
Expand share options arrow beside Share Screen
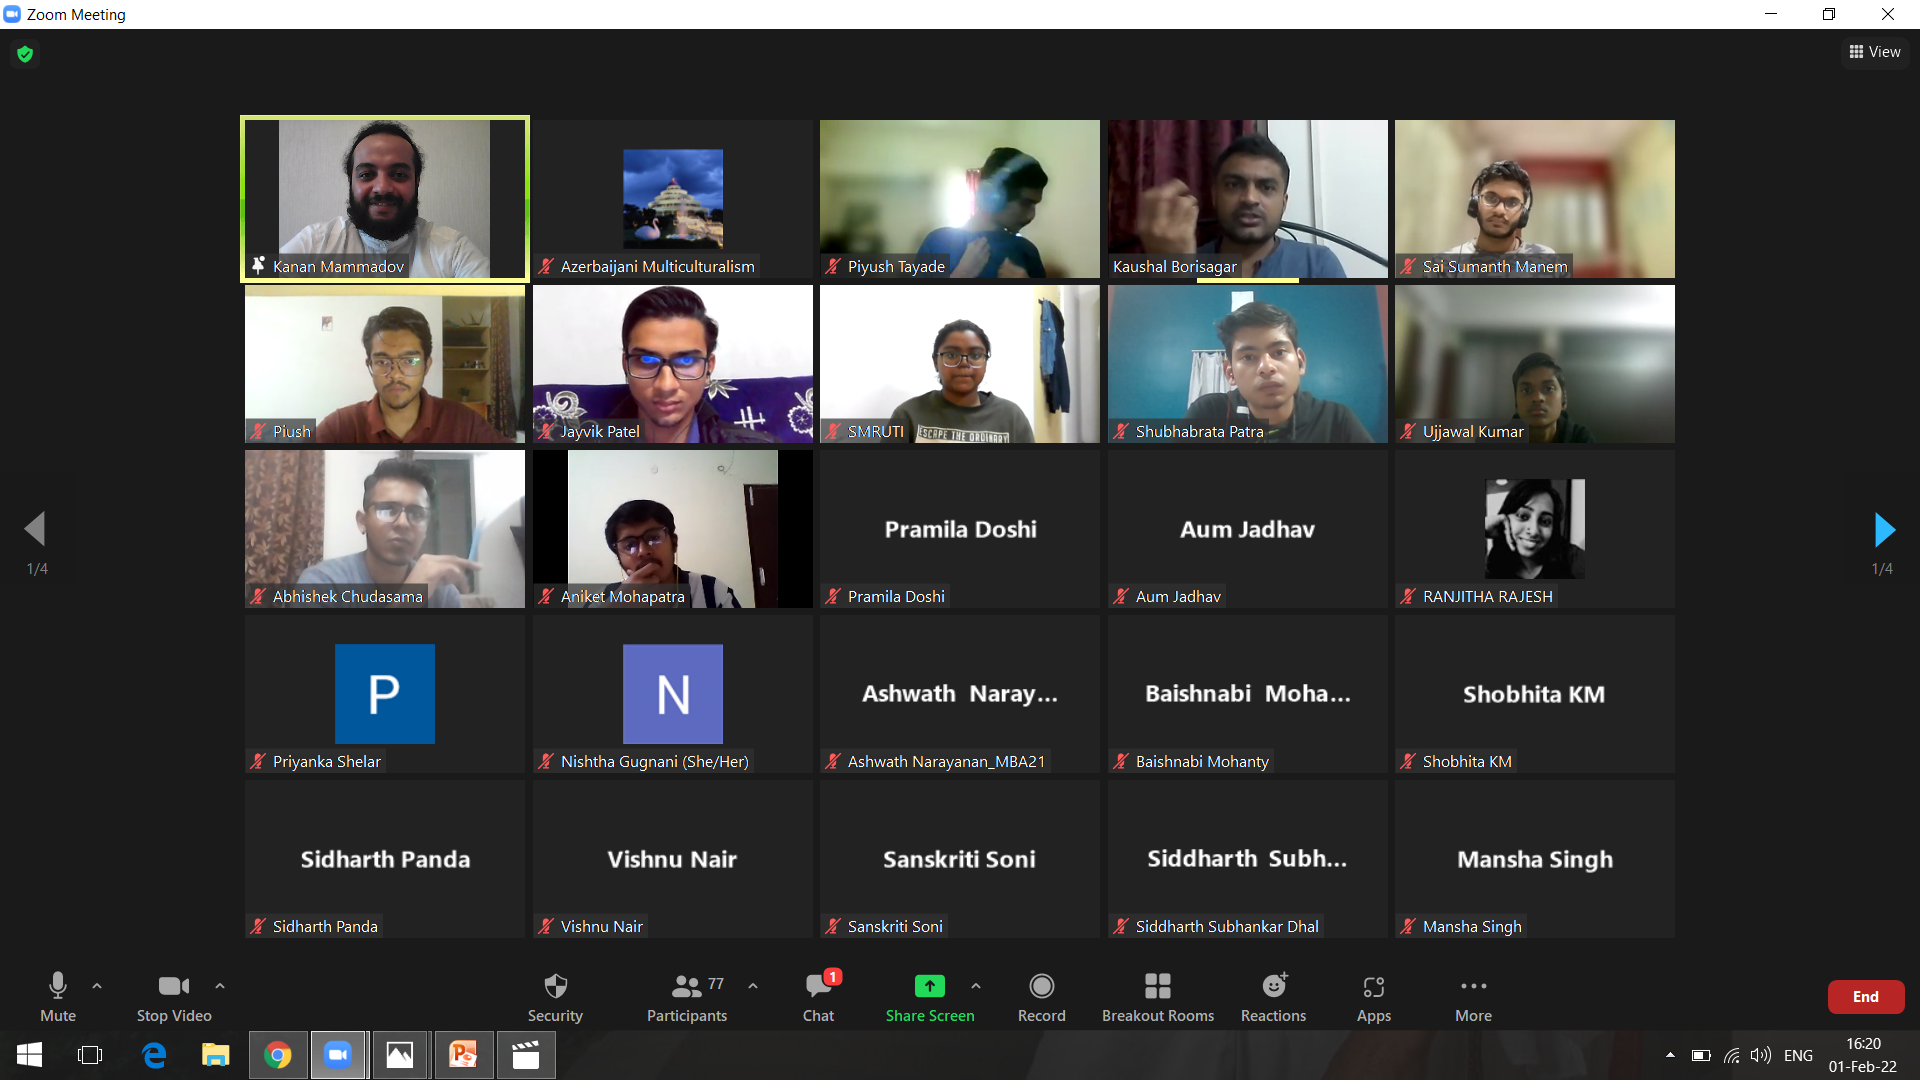tap(976, 986)
